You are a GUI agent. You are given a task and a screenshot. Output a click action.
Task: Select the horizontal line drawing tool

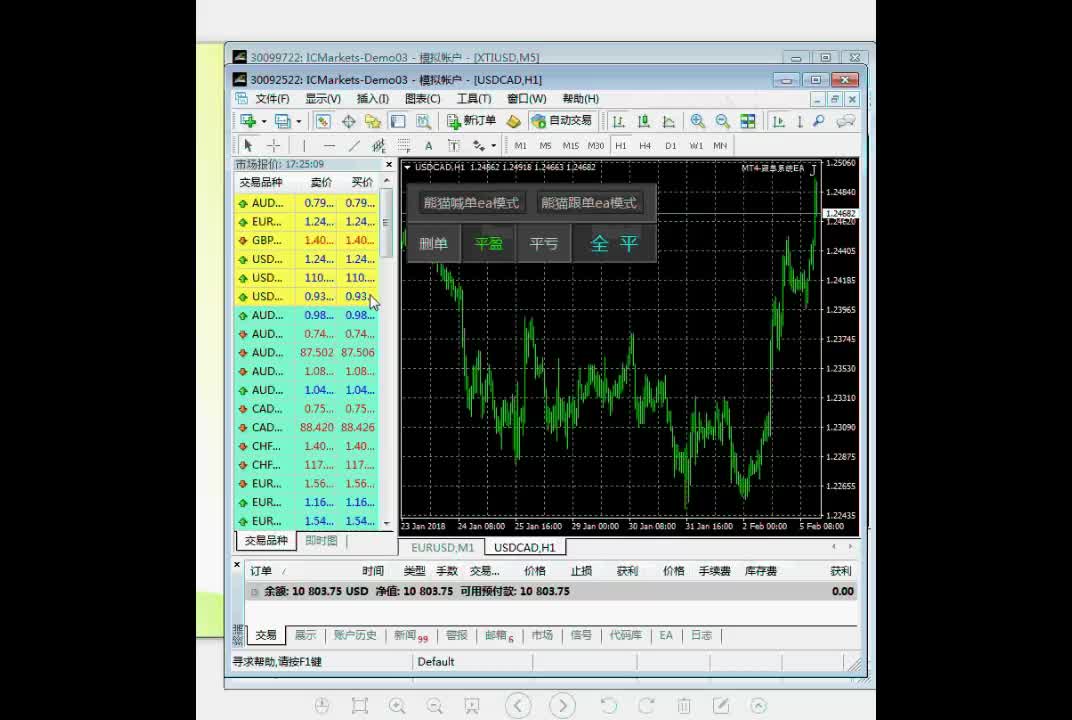point(329,146)
